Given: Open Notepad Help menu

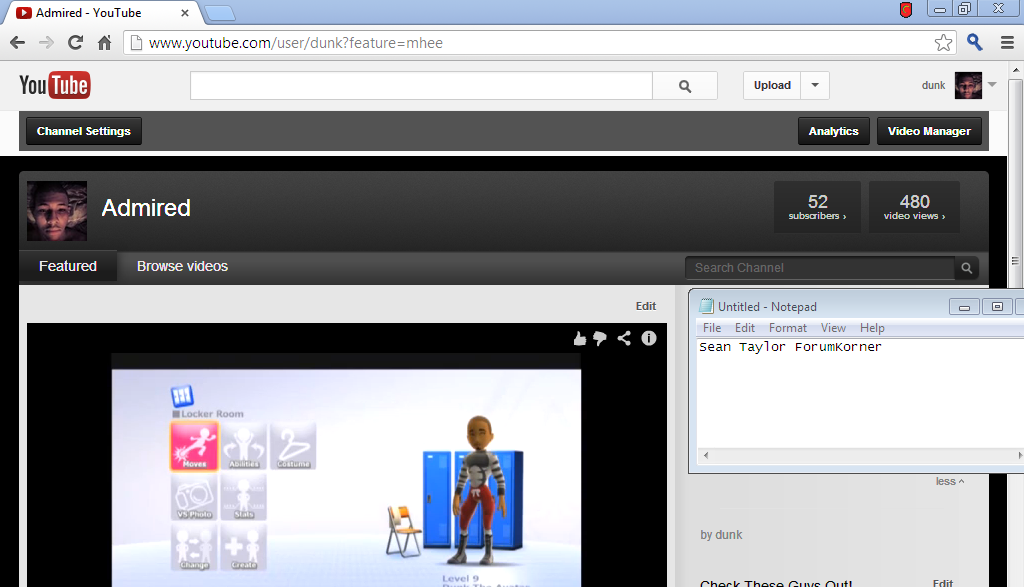Looking at the screenshot, I should pos(872,328).
